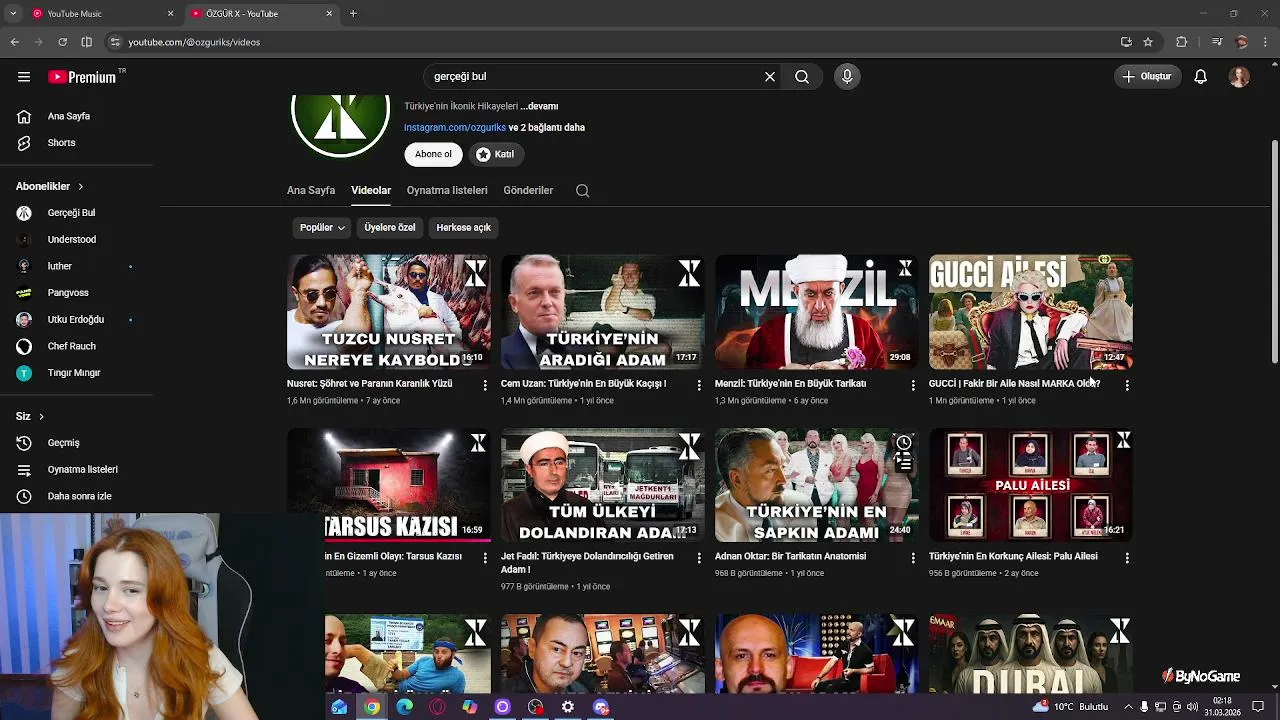Click the page vertical scrollbar

1274,252
